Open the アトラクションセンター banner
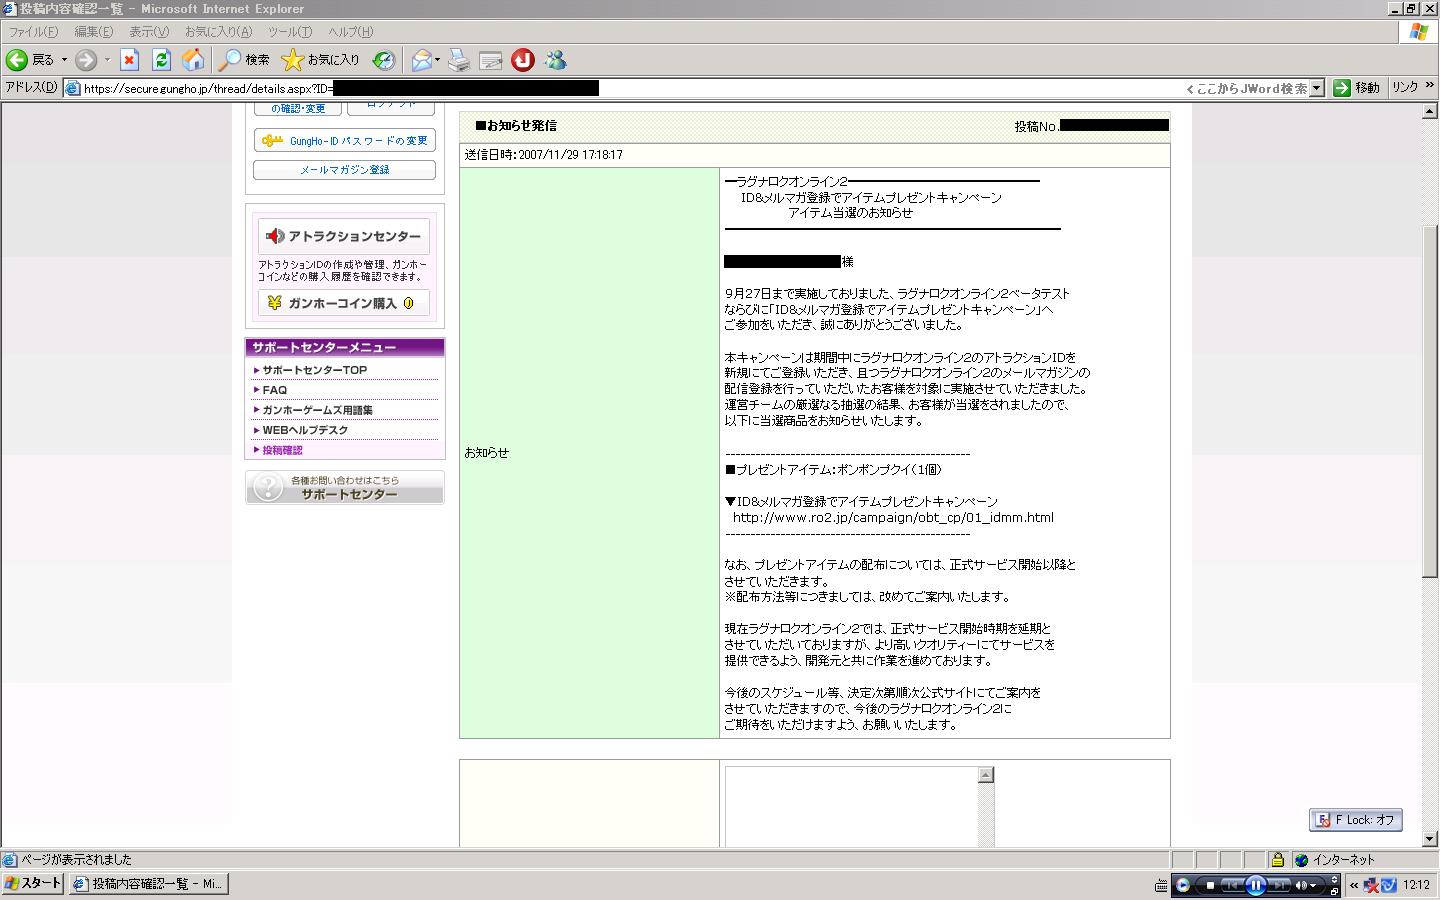This screenshot has width=1440, height=900. (x=344, y=236)
